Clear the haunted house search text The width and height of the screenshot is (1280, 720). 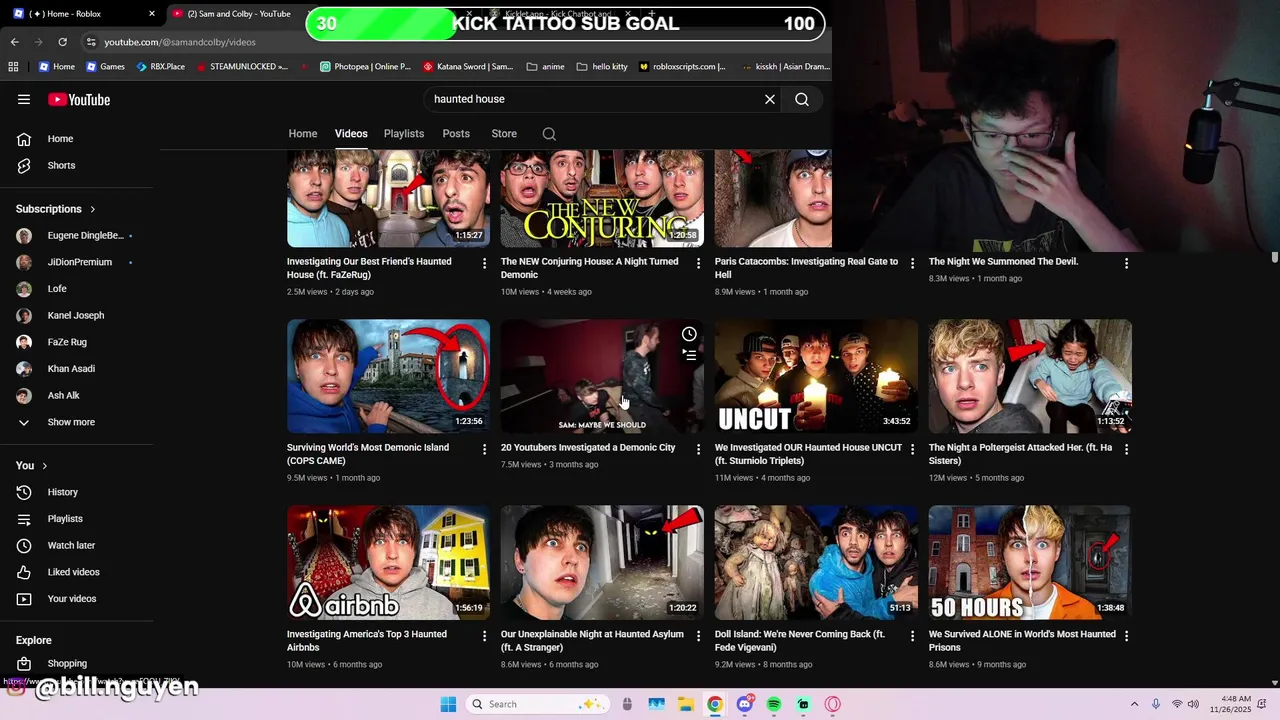(770, 99)
